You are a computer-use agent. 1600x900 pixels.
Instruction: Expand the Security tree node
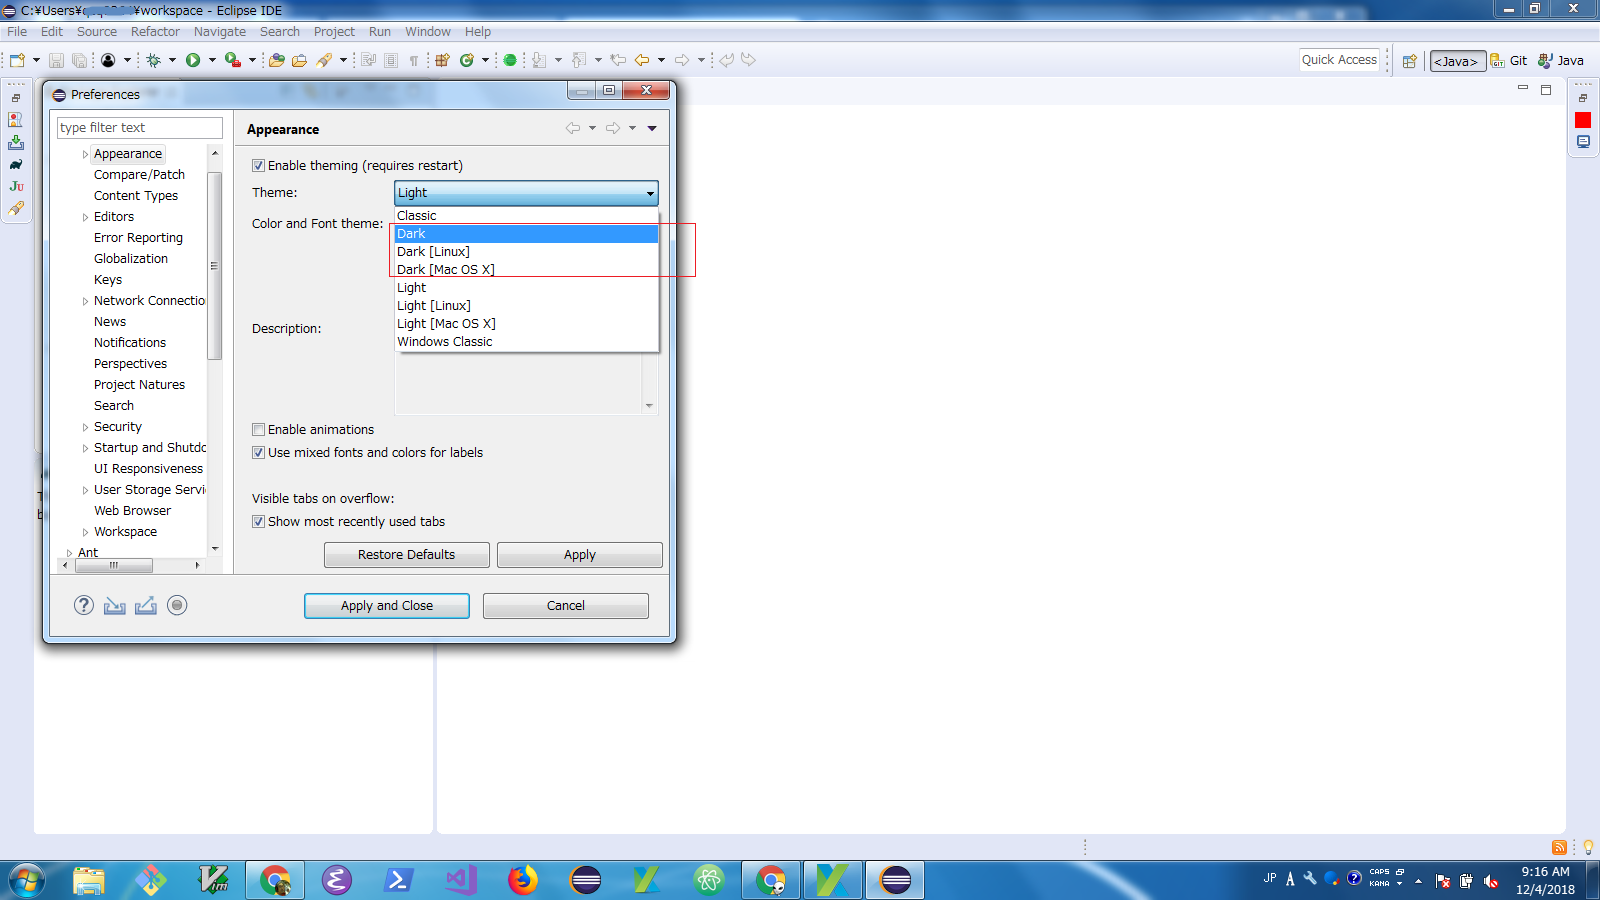[x=85, y=427]
